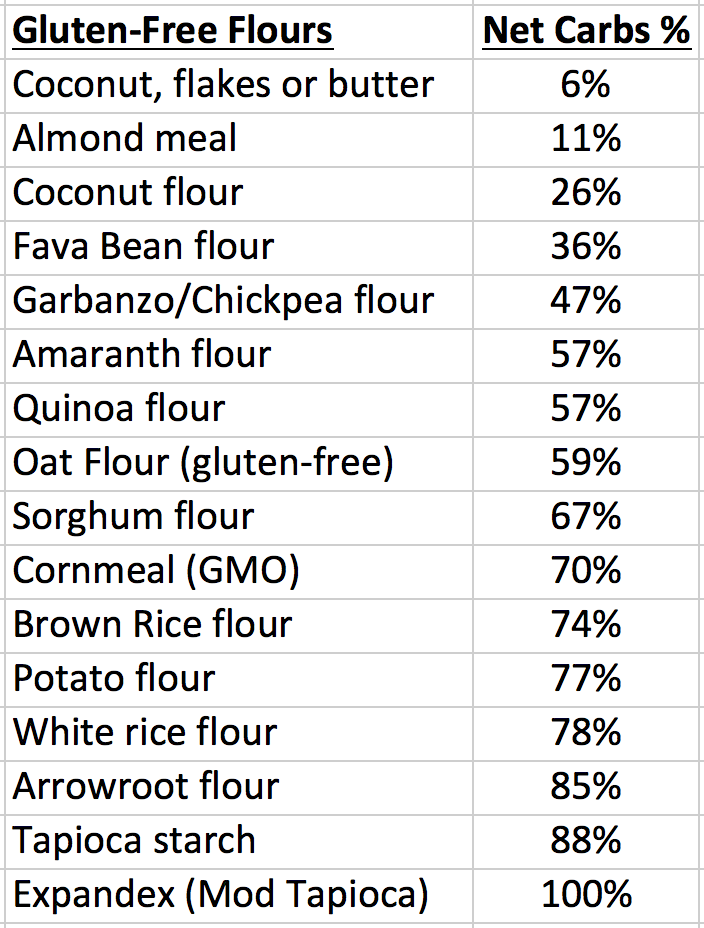Select the Expandex (Mod Tapioca) cell

click(239, 895)
